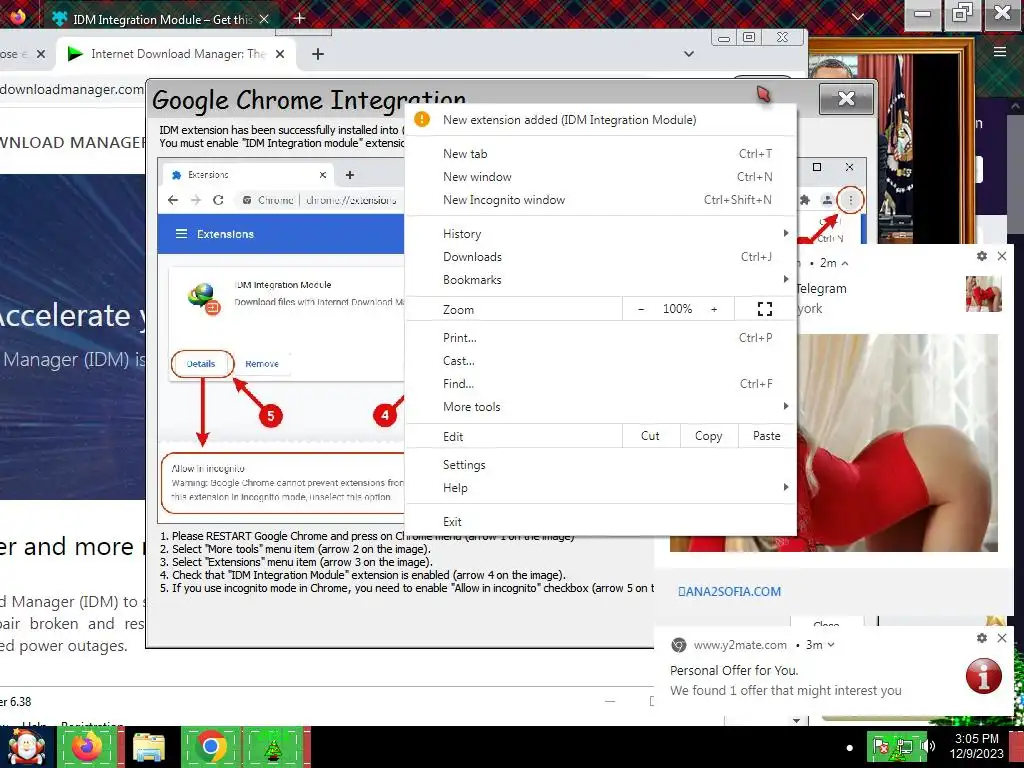
Task: Switch to the Internet Download Manager tab
Action: click(176, 54)
